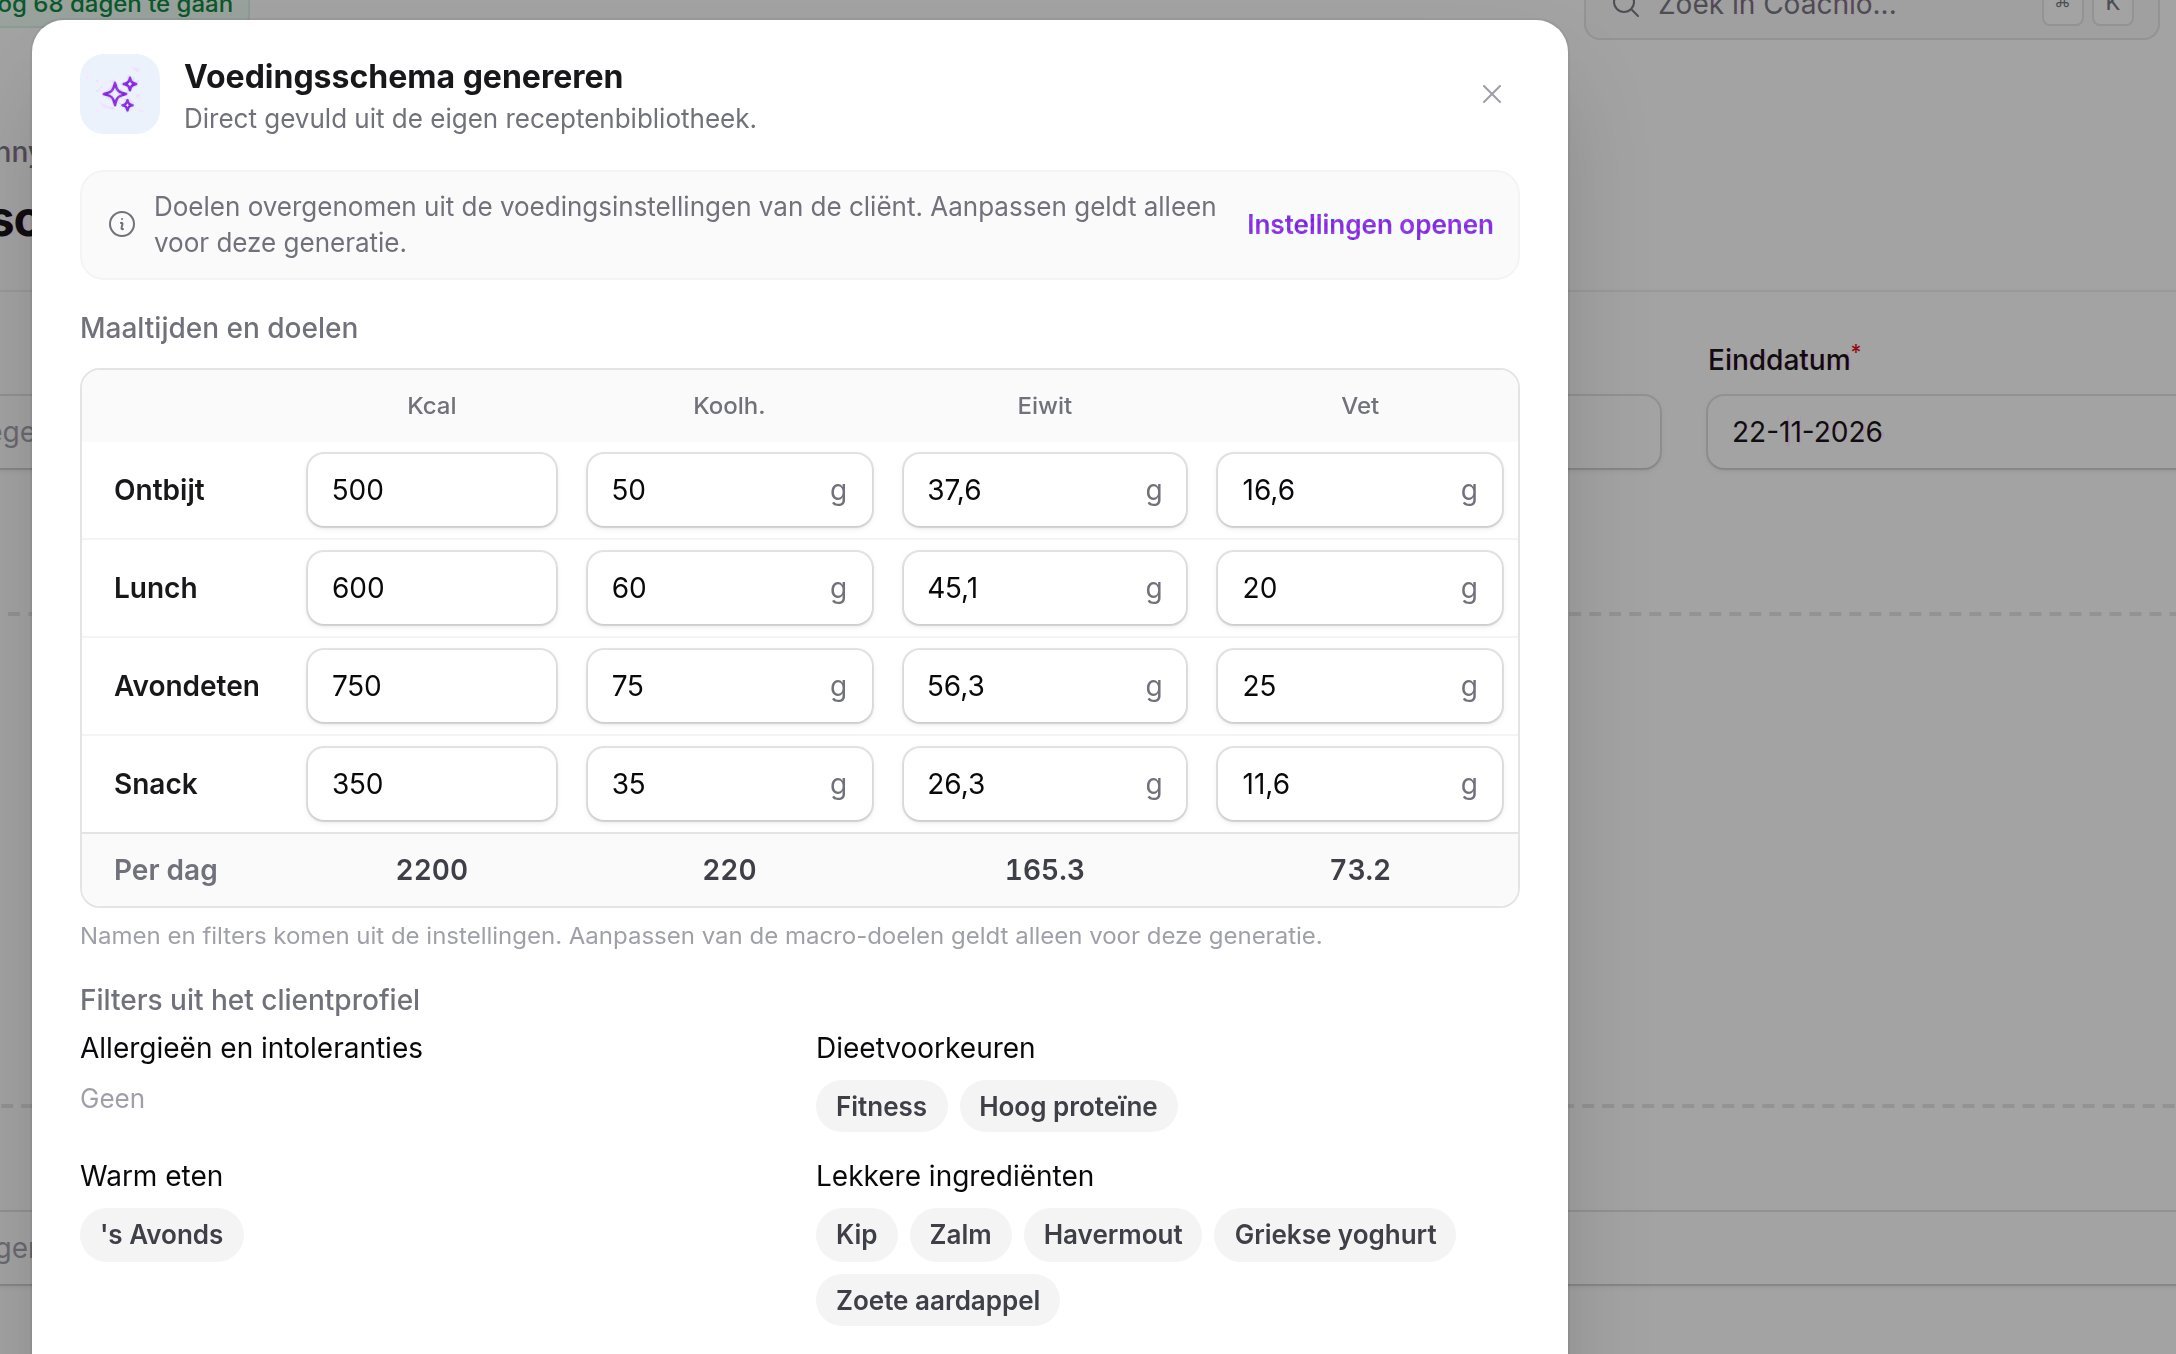
Task: Click the Zoete aardappel chip
Action: point(938,1300)
